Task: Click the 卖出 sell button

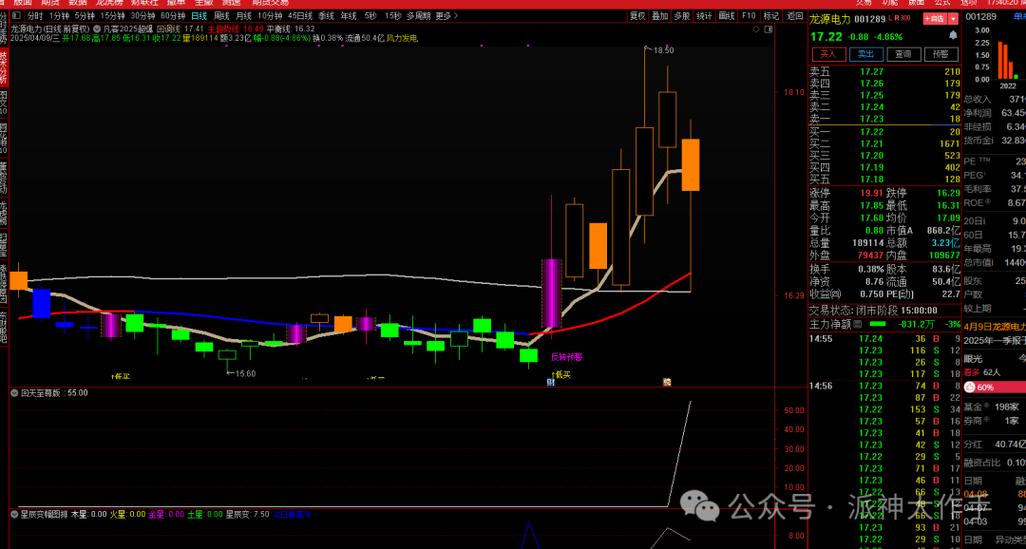Action: click(x=866, y=54)
